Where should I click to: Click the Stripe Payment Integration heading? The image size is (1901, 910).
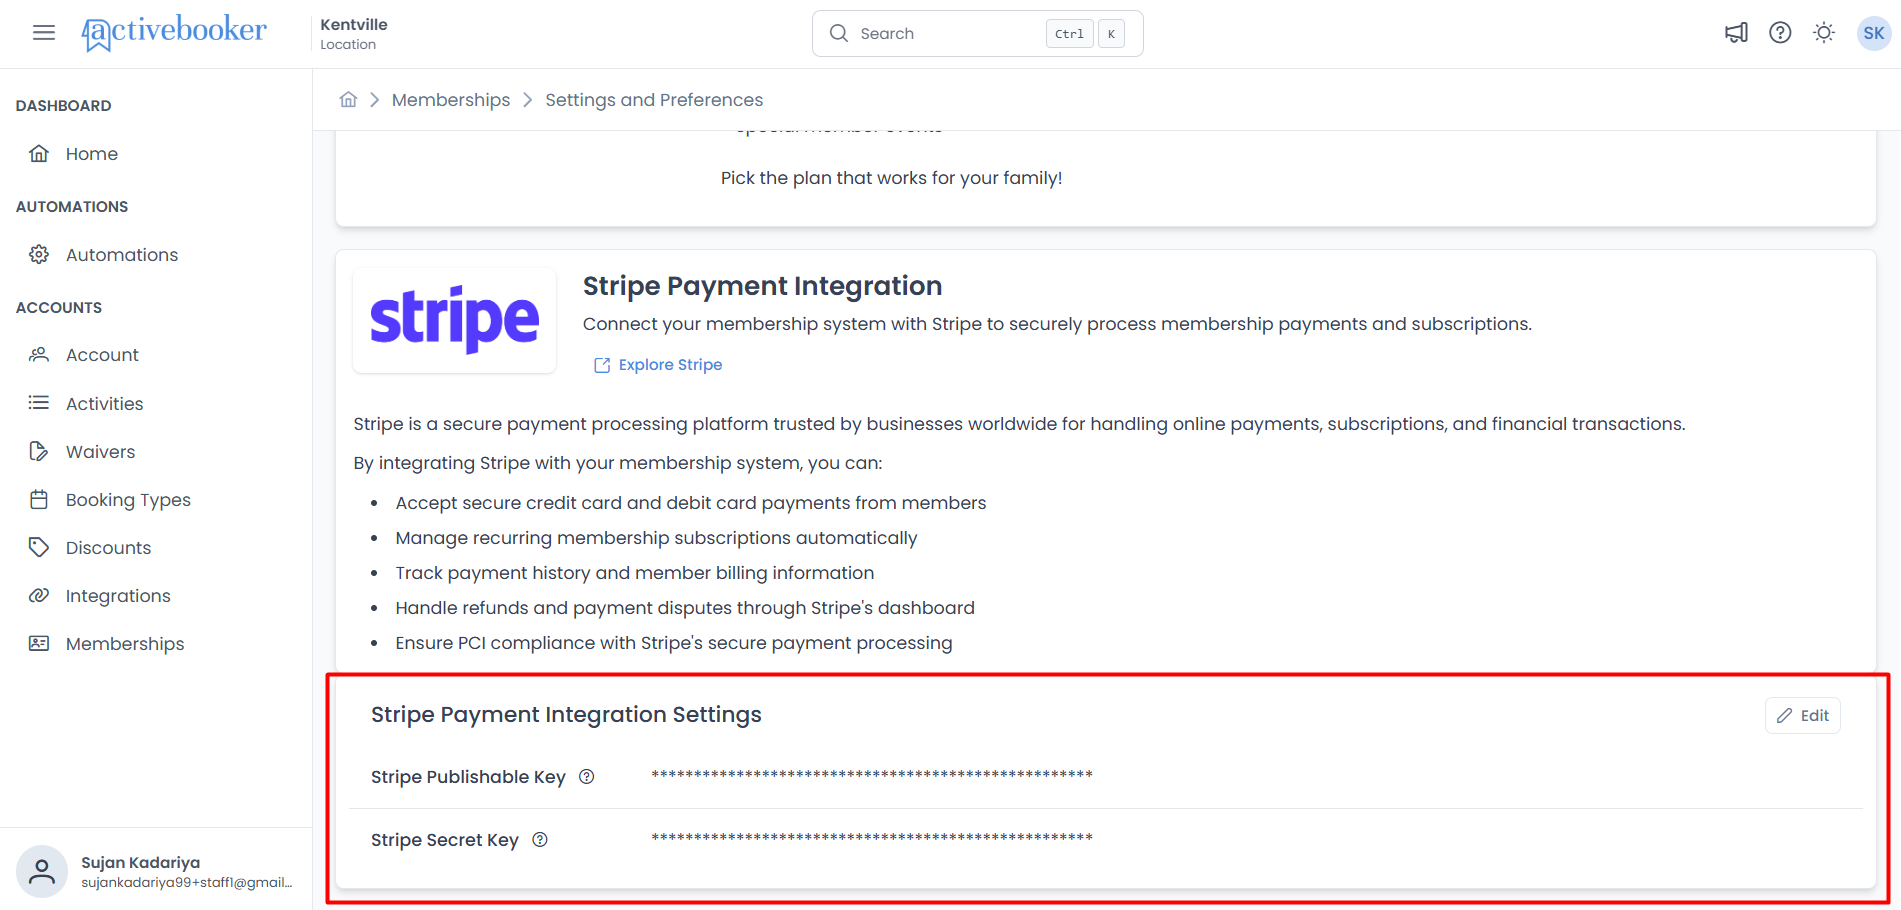click(x=762, y=286)
